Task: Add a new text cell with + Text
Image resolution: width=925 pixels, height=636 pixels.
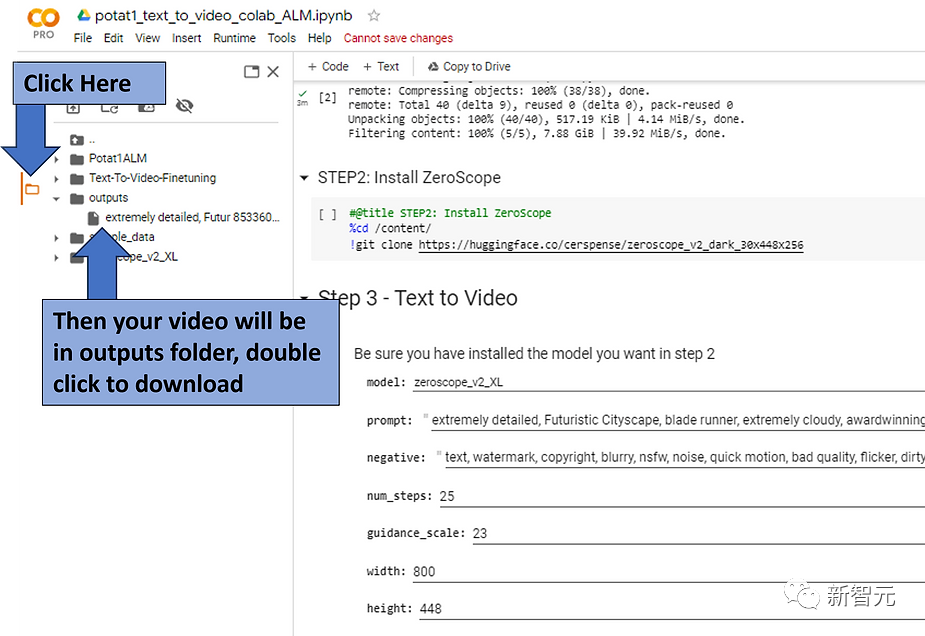Action: point(381,67)
